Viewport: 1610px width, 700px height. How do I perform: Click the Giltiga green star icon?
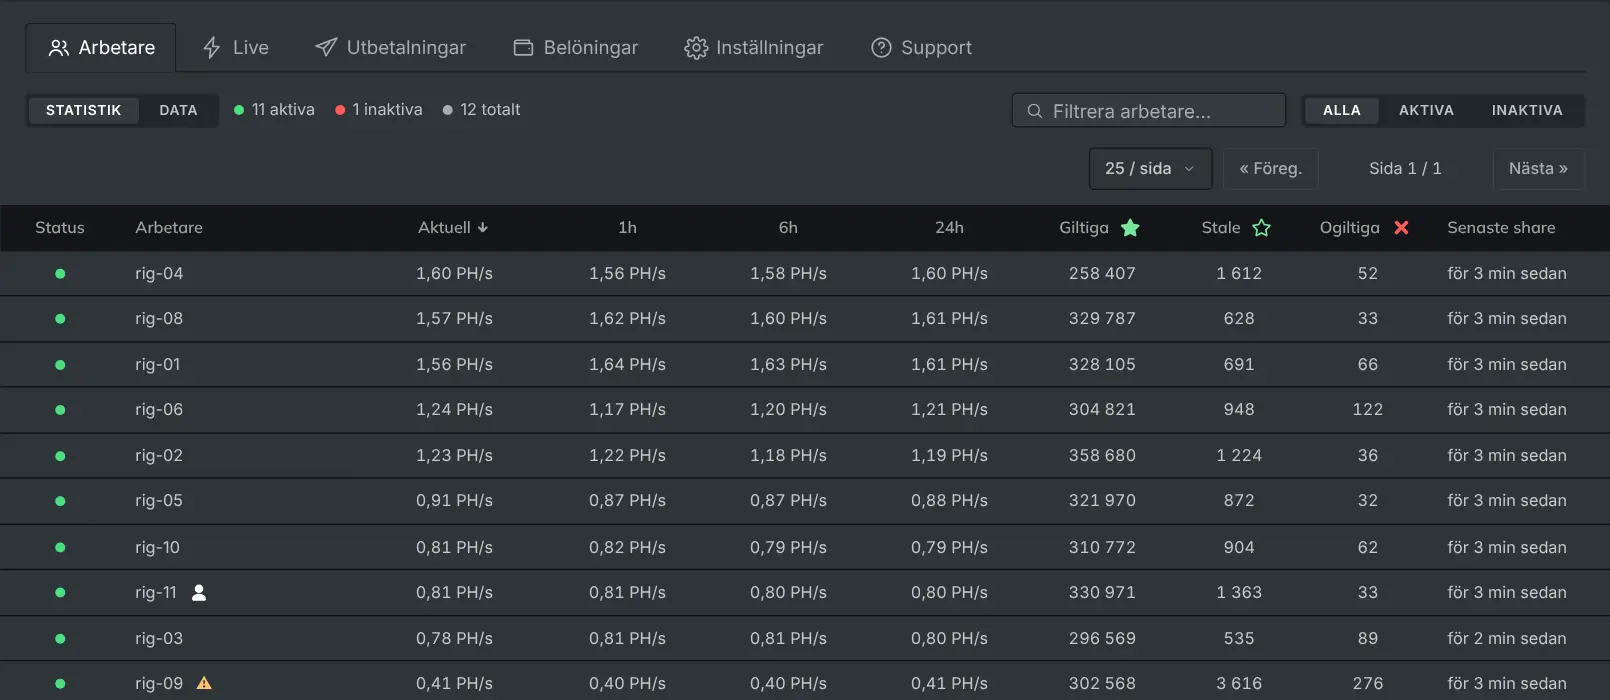1130,228
